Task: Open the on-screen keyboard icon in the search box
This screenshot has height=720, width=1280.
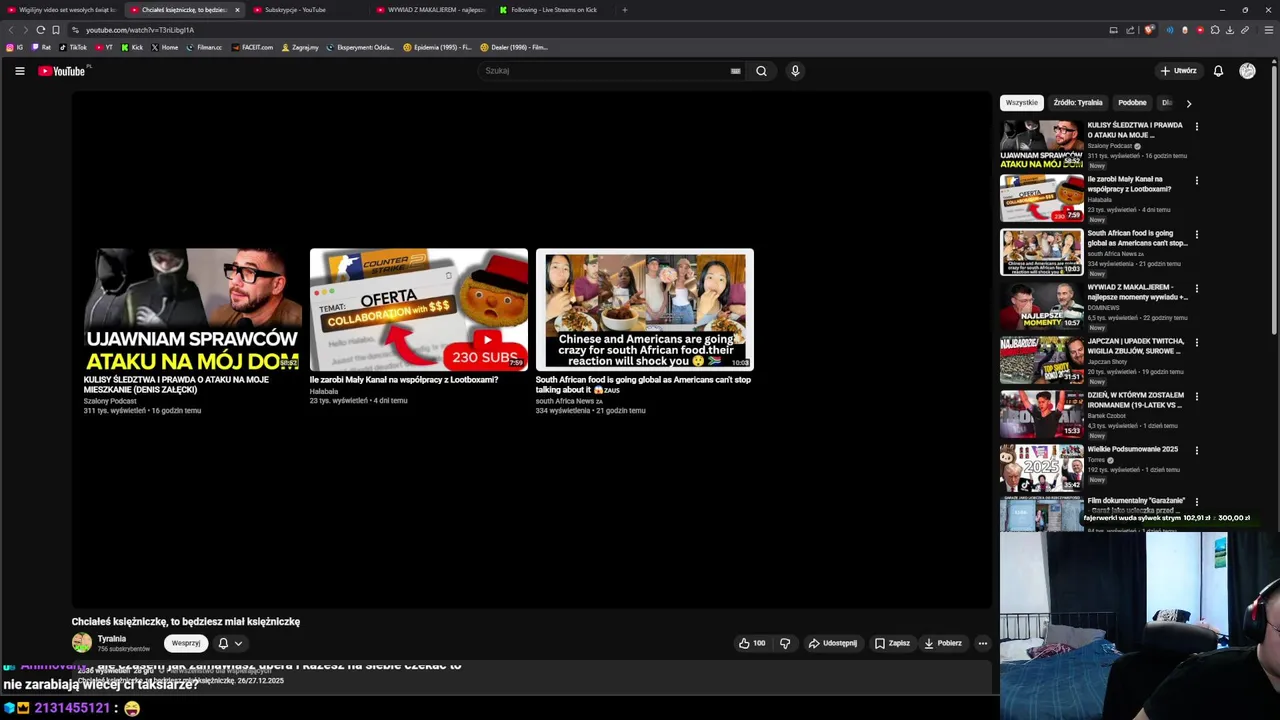Action: [x=735, y=71]
